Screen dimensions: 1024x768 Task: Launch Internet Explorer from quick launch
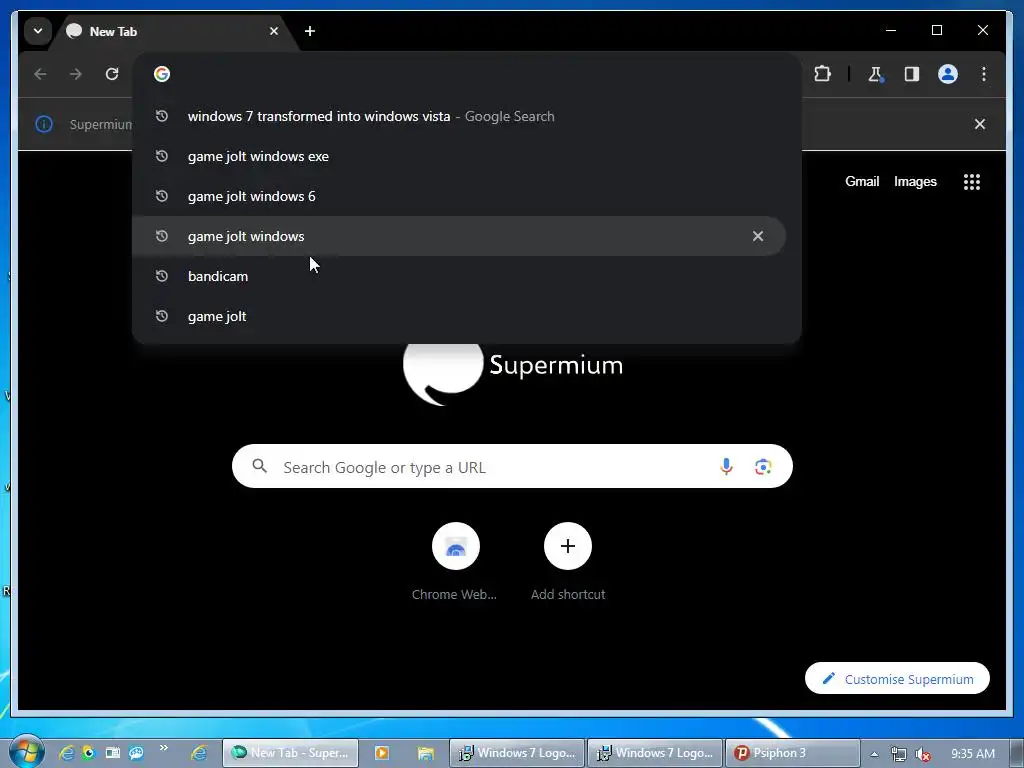[x=66, y=752]
